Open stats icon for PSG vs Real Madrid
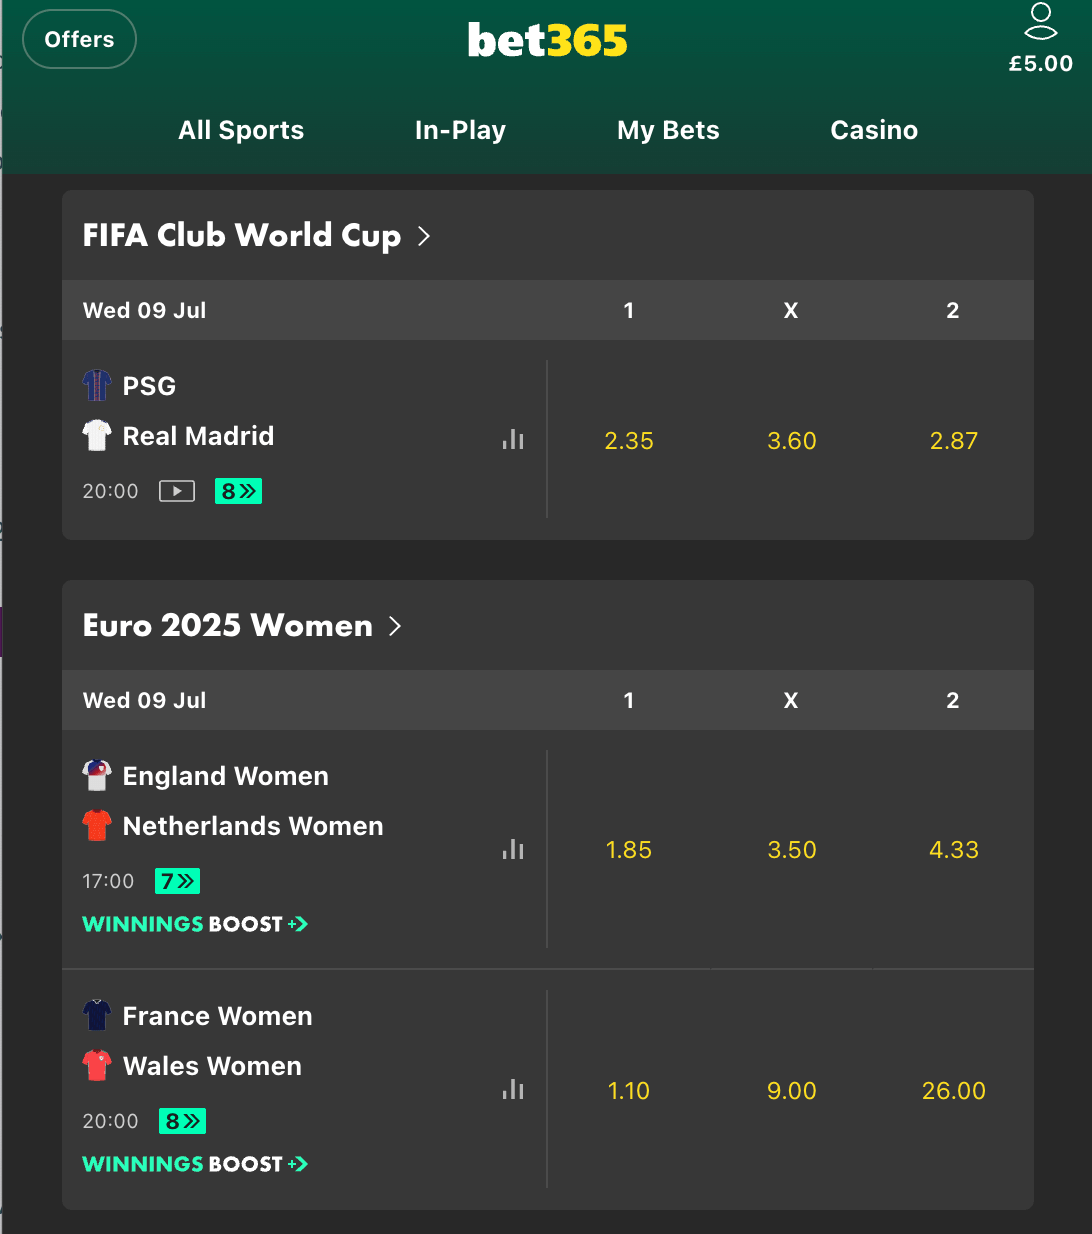 pos(513,439)
